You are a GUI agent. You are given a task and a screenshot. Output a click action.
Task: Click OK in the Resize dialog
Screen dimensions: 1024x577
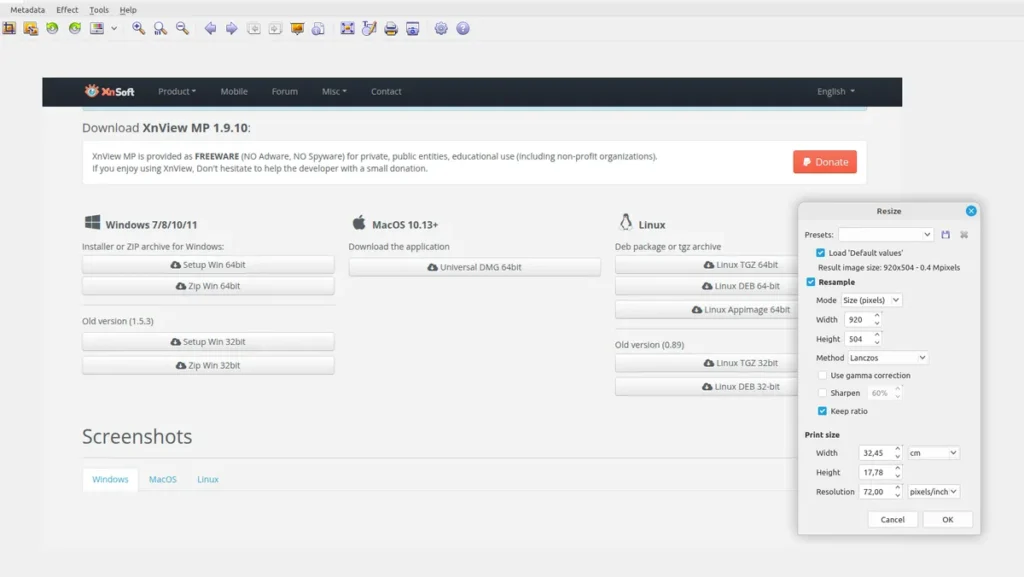click(x=948, y=520)
